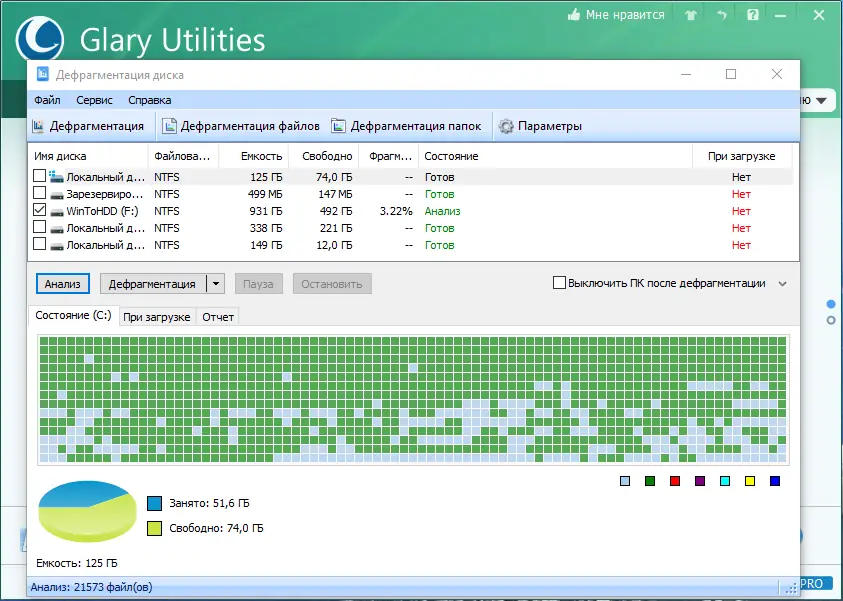Click the drive icon of the 149 ГБ disk
Screen dimensions: 843x601
point(56,246)
